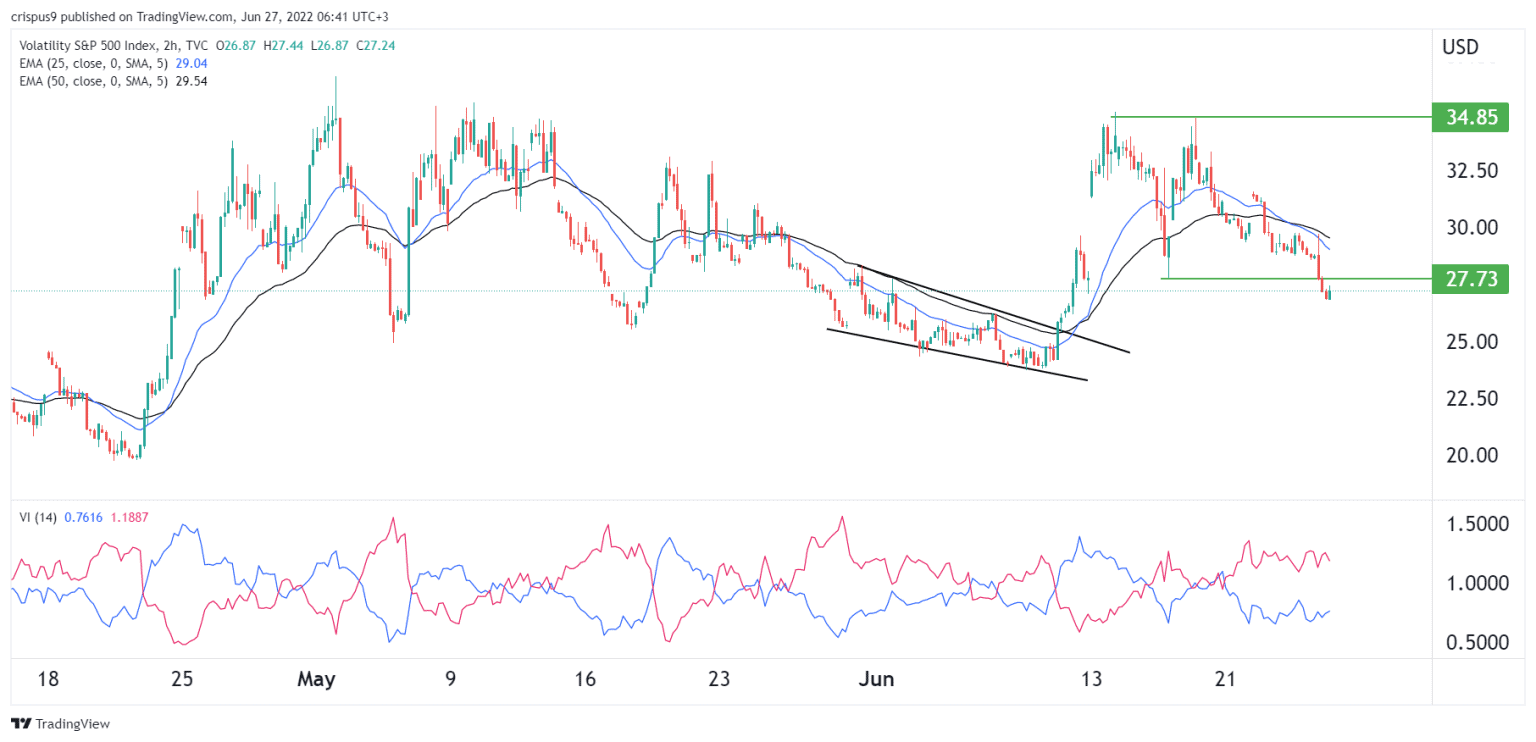Screen dimensions: 1536x742
Task: Select the May label on the time axis
Action: click(317, 679)
